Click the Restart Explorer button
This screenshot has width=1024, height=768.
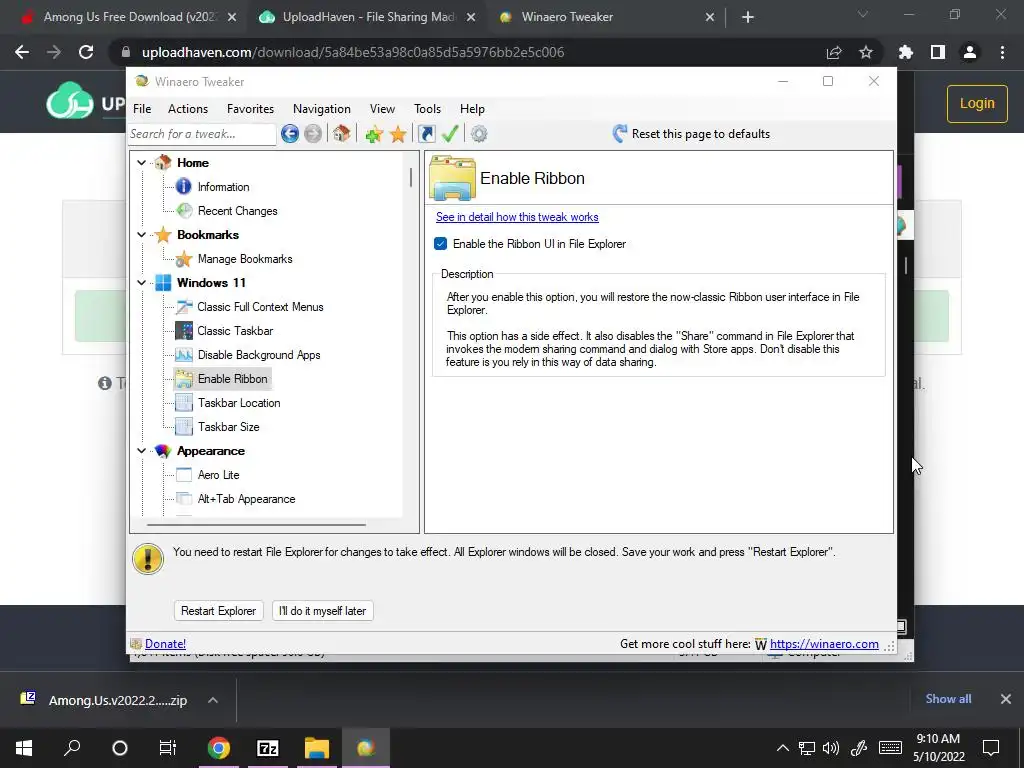pos(218,611)
